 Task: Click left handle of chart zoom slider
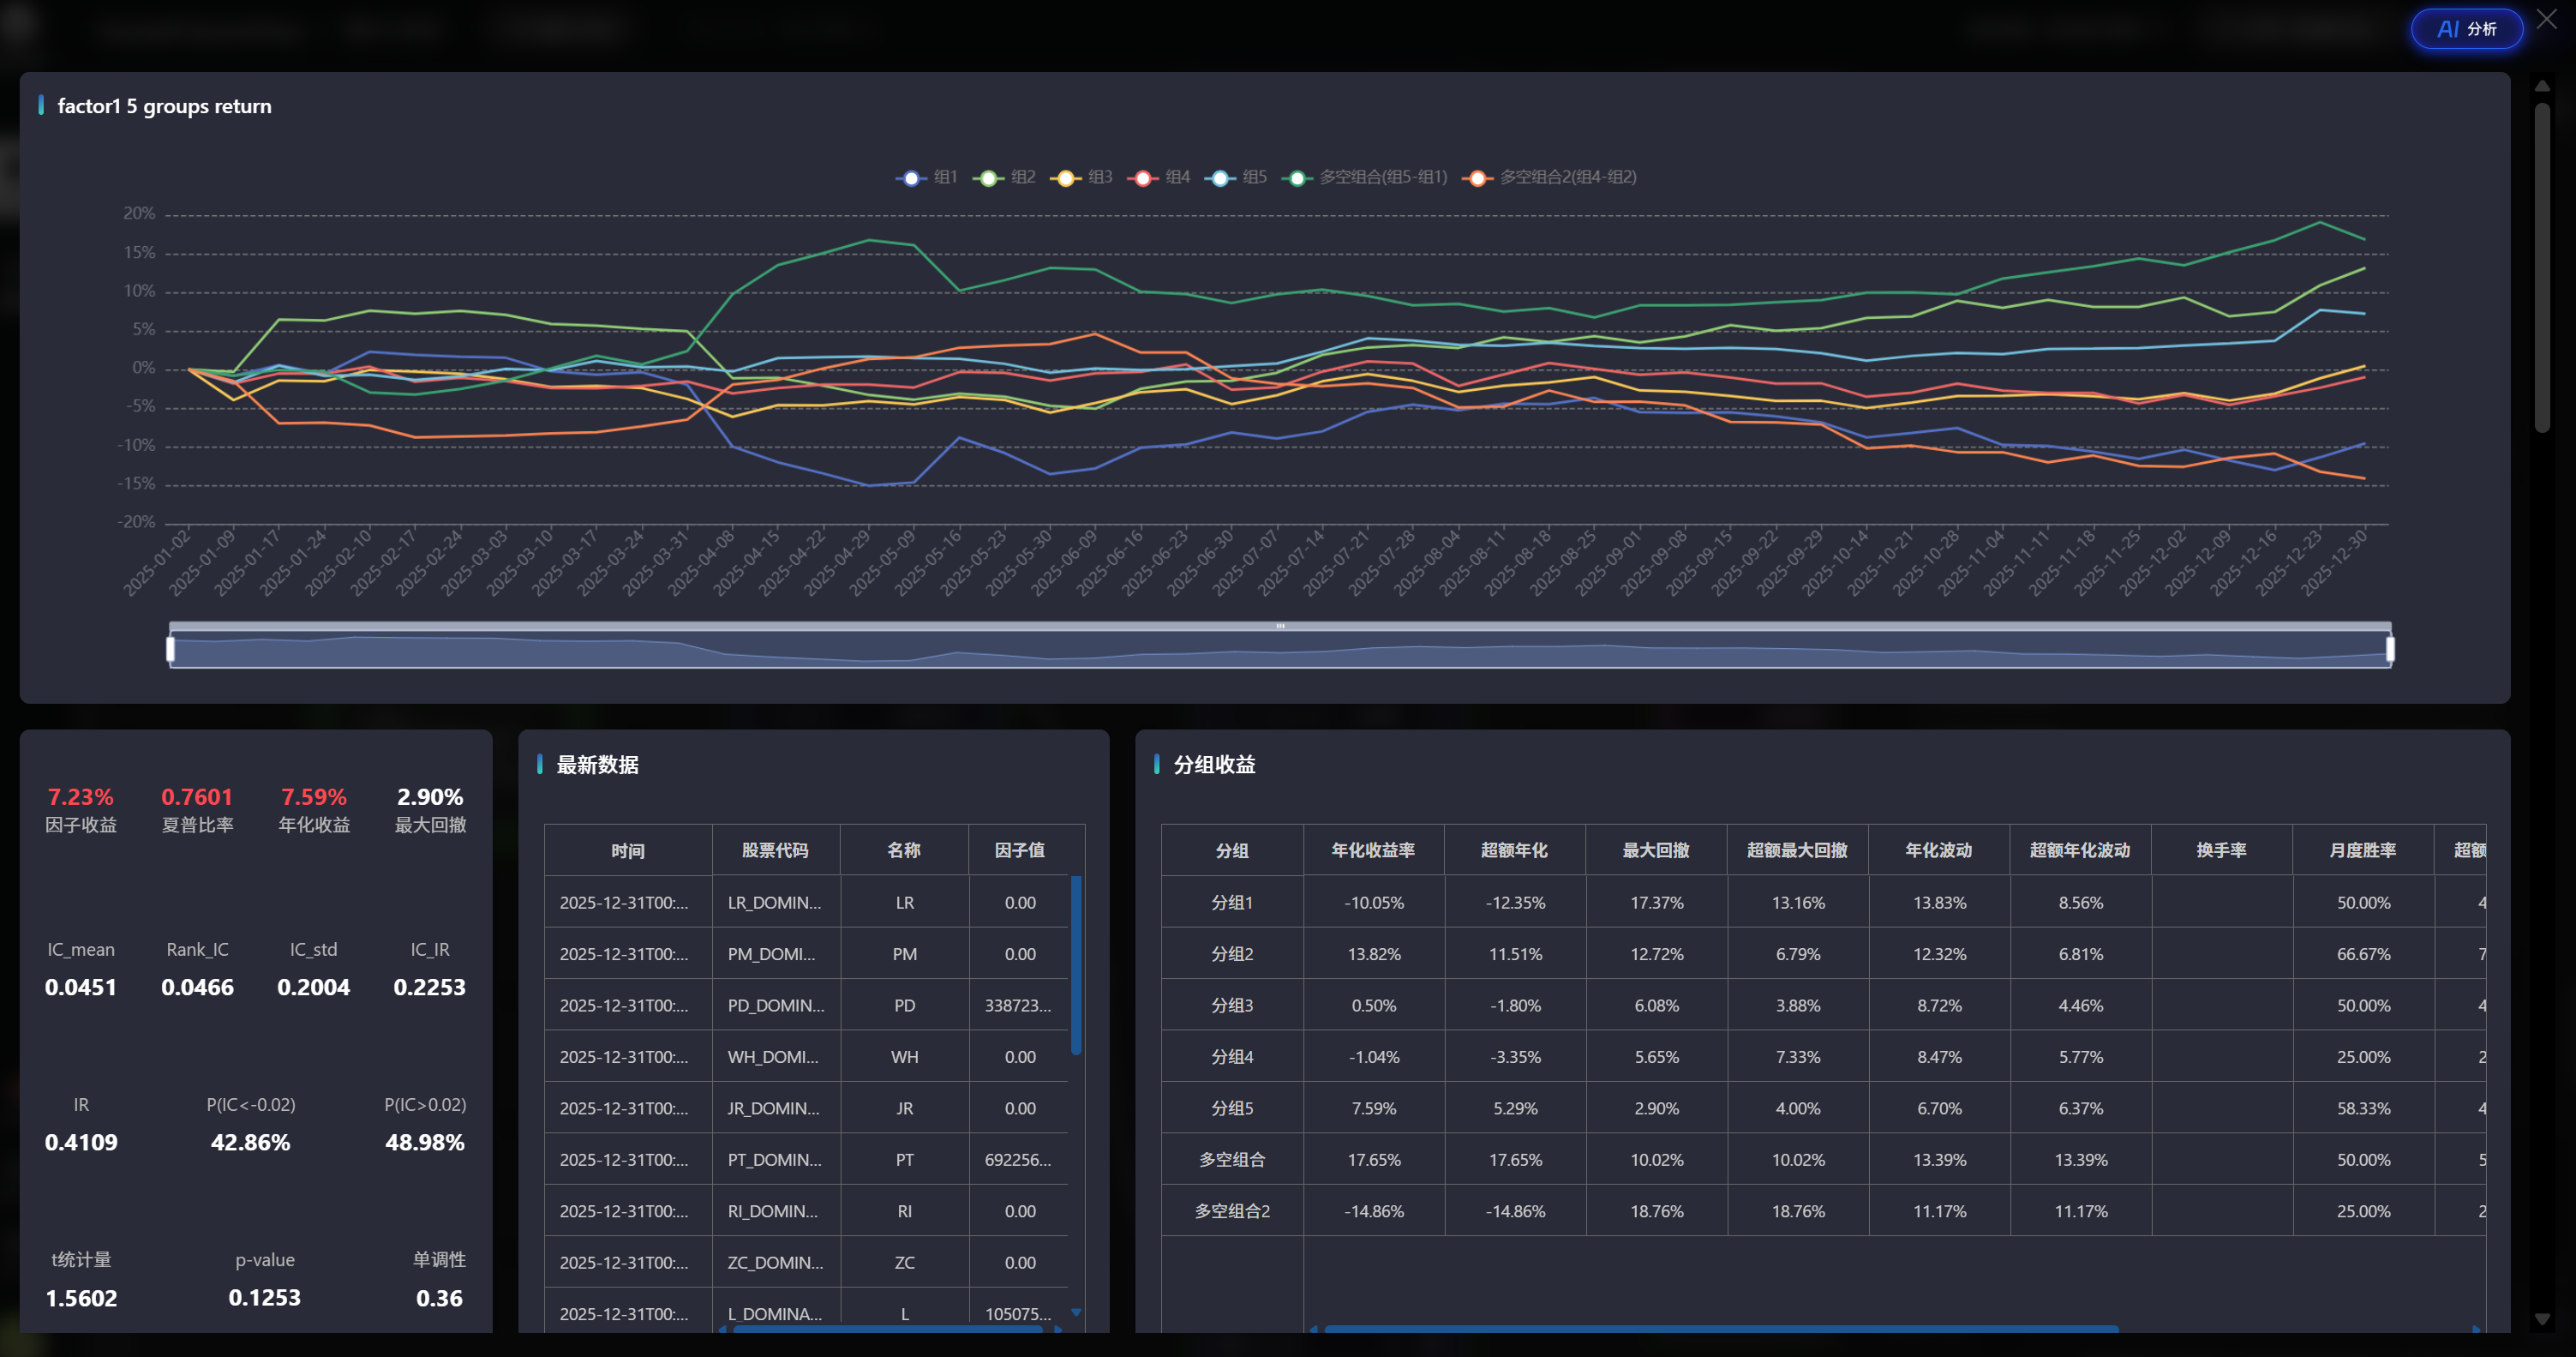[x=170, y=649]
